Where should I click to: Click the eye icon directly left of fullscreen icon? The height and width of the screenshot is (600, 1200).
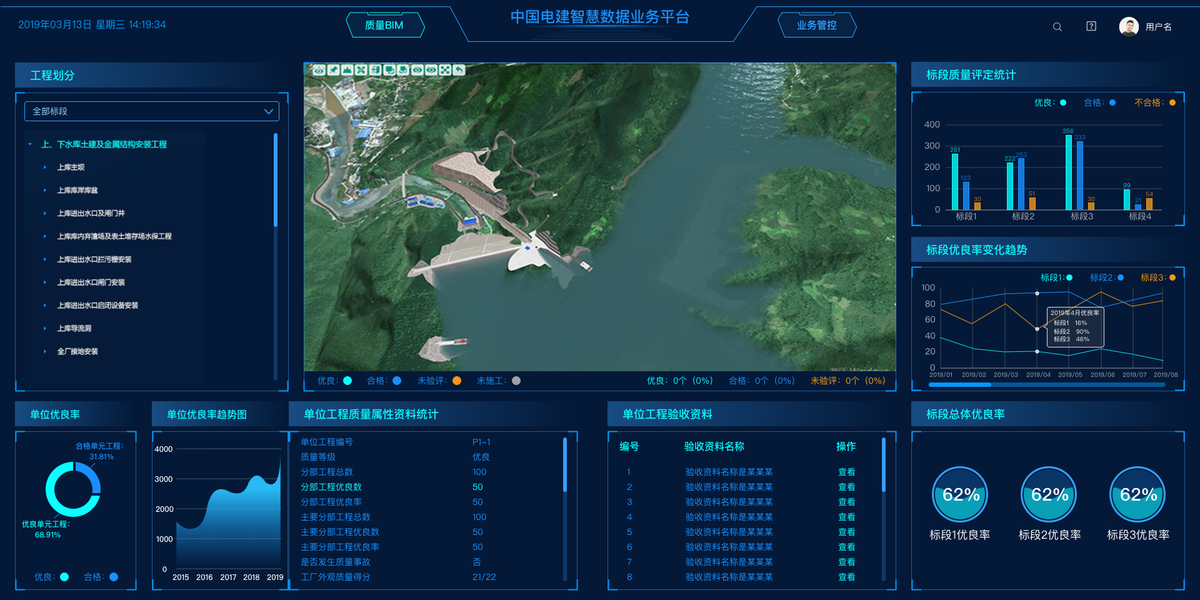tap(431, 70)
